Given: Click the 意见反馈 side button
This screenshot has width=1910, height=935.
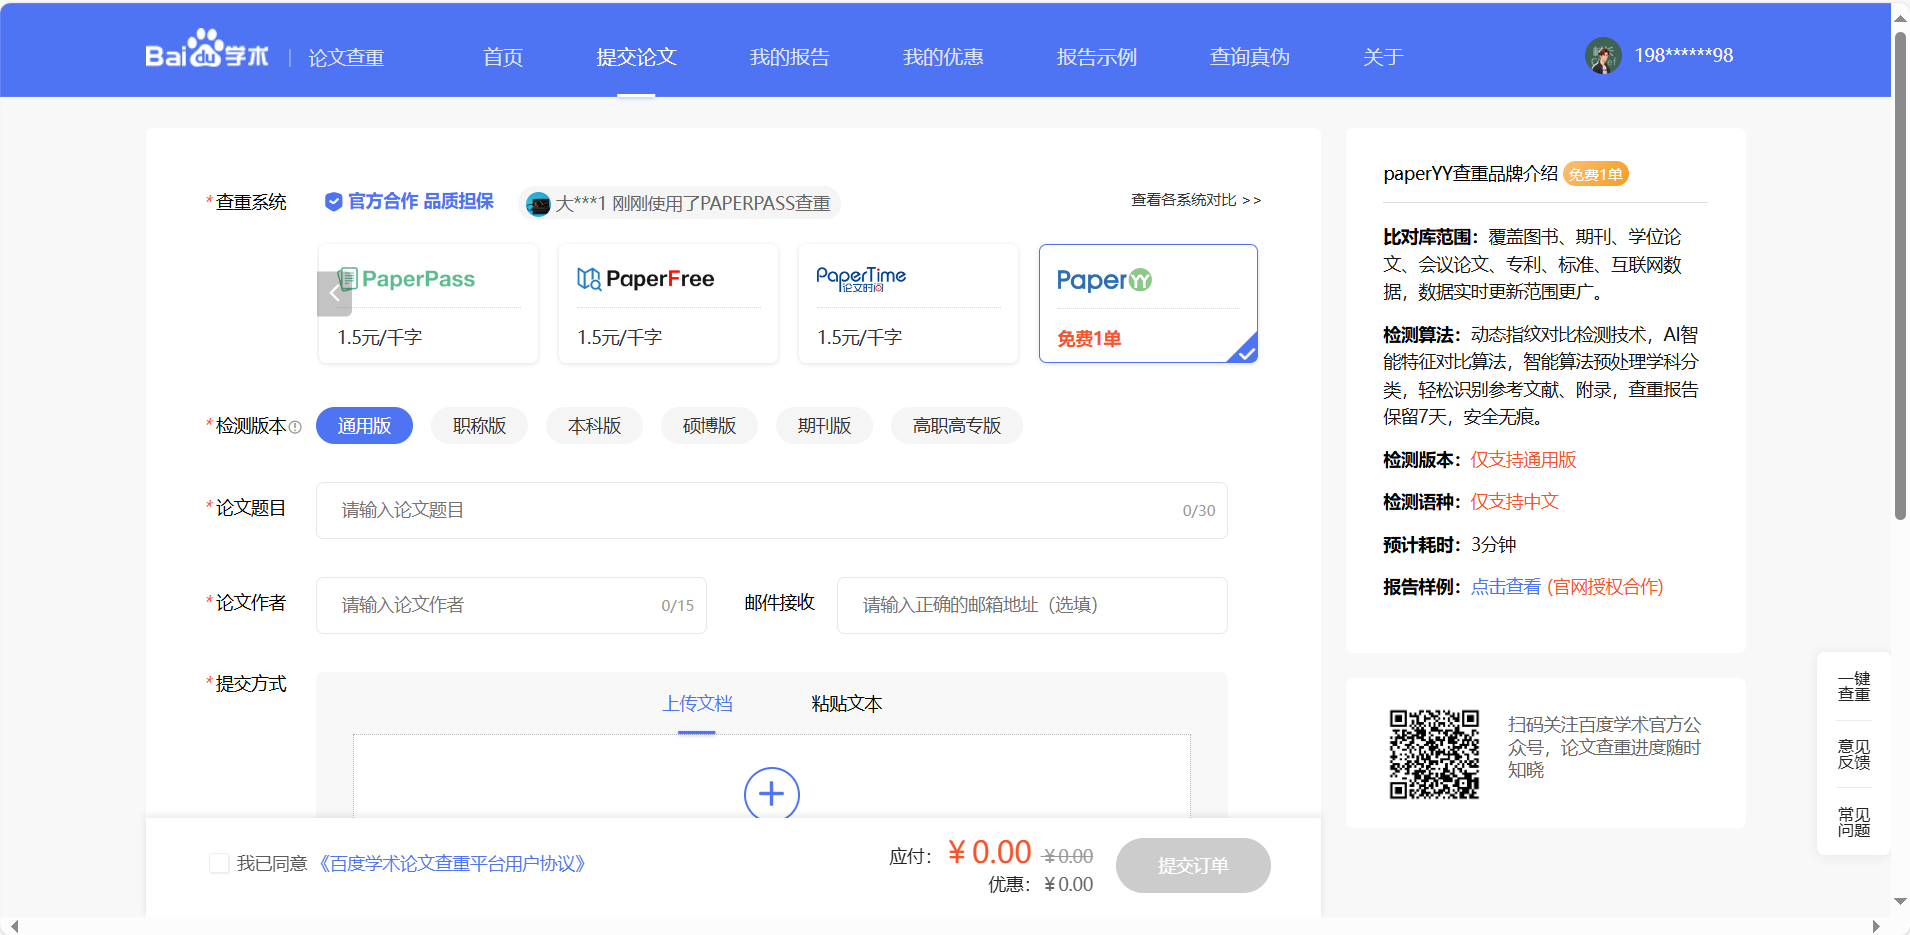Looking at the screenshot, I should (x=1853, y=755).
